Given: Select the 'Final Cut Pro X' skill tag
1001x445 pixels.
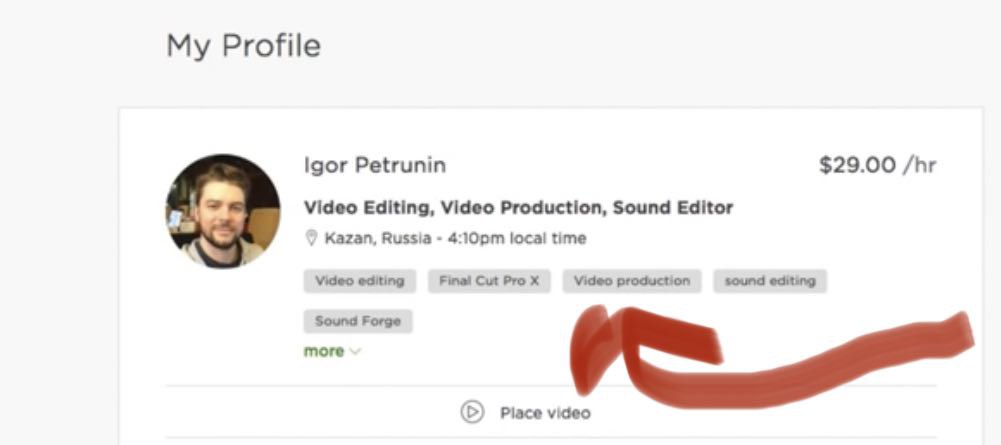Looking at the screenshot, I should pos(489,281).
